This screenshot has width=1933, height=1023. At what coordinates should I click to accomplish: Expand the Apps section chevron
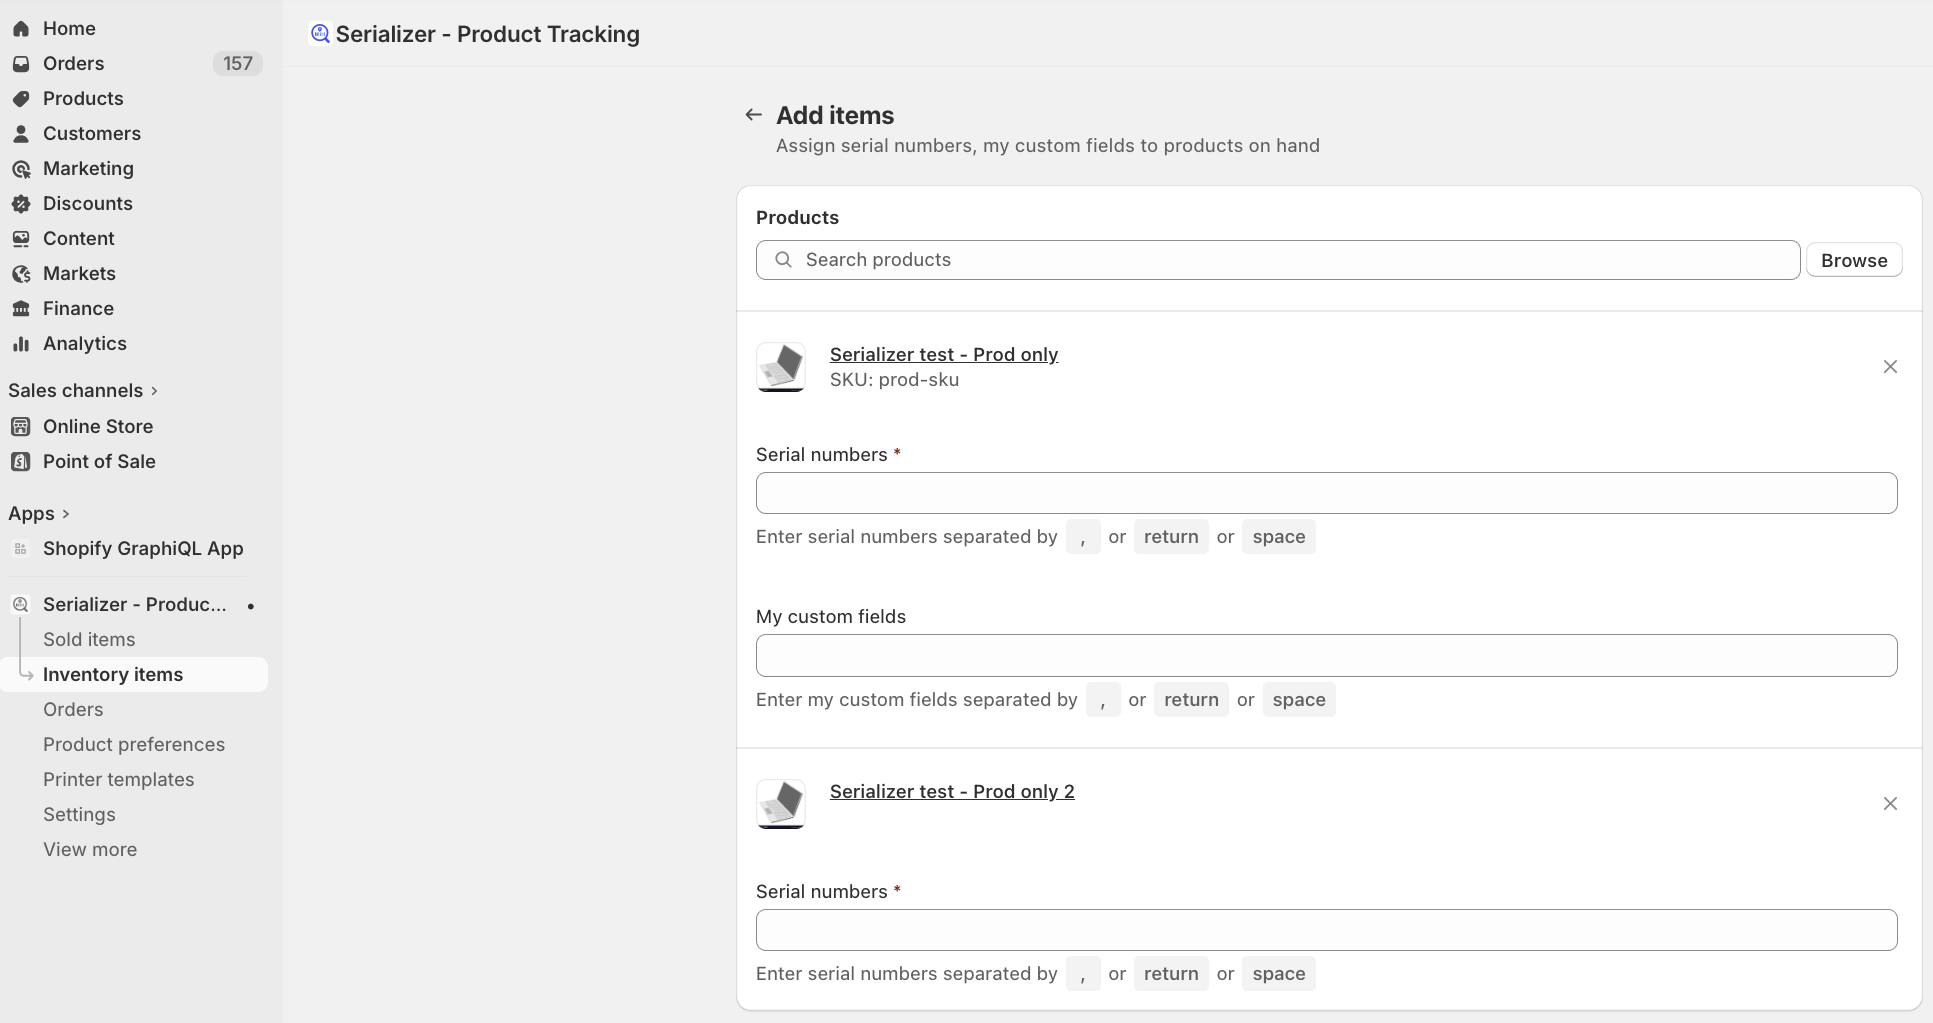tap(66, 514)
